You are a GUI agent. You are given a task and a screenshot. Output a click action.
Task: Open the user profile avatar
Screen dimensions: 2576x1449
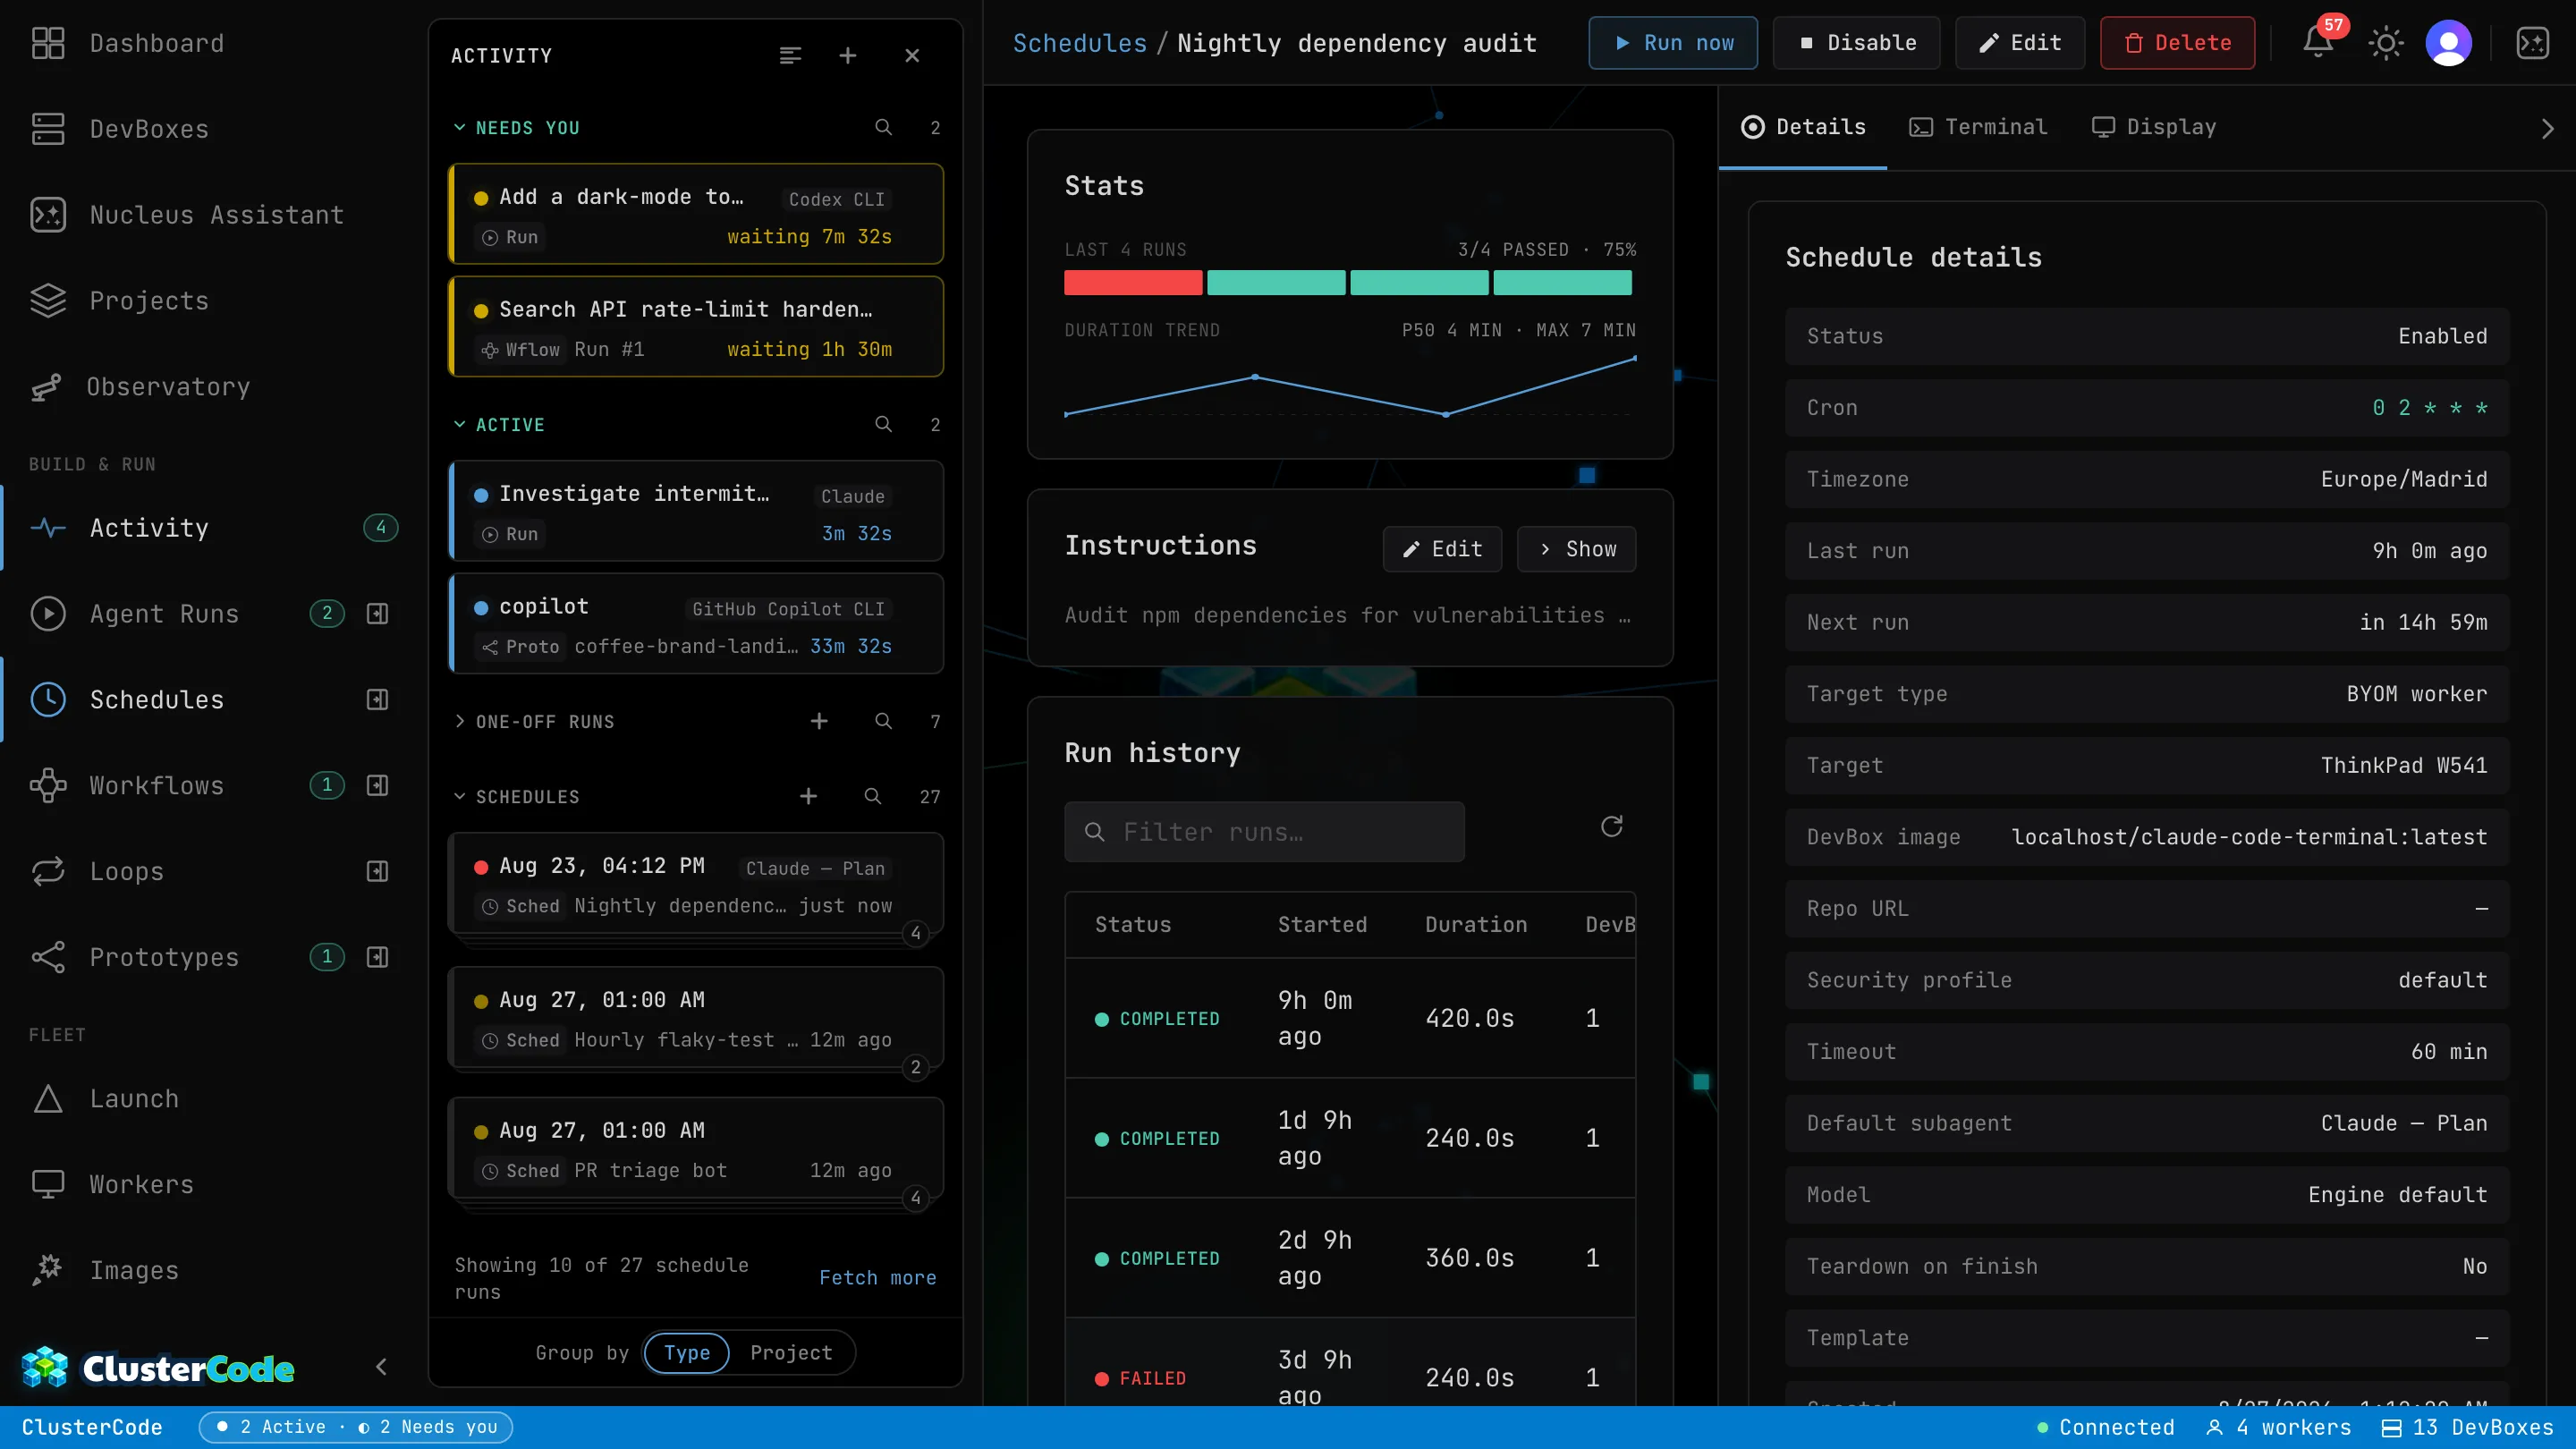[x=2449, y=43]
